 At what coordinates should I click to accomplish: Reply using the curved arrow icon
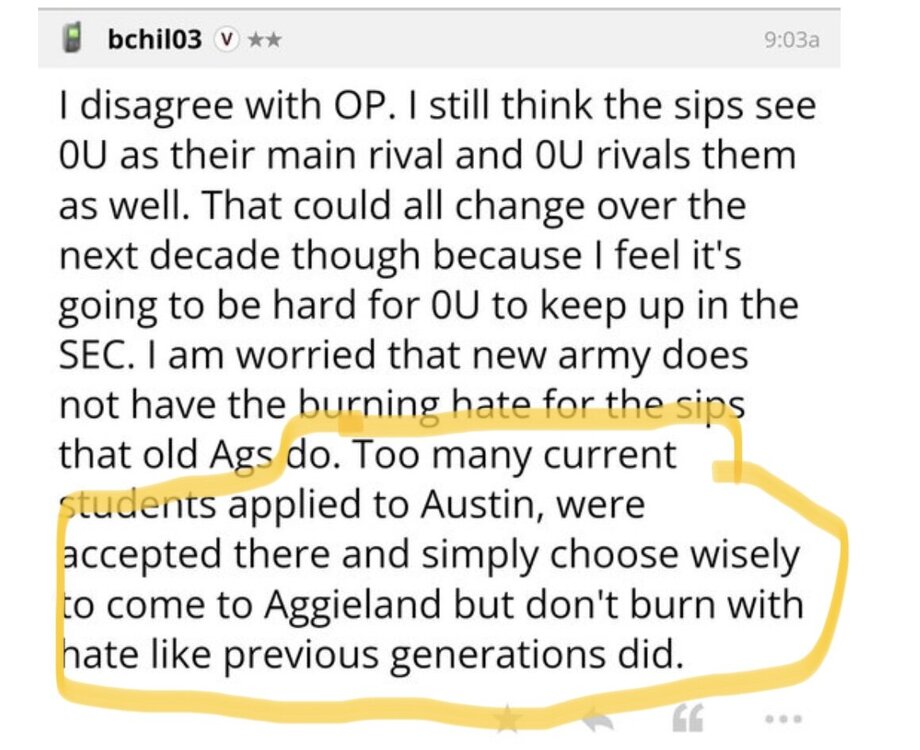point(599,716)
